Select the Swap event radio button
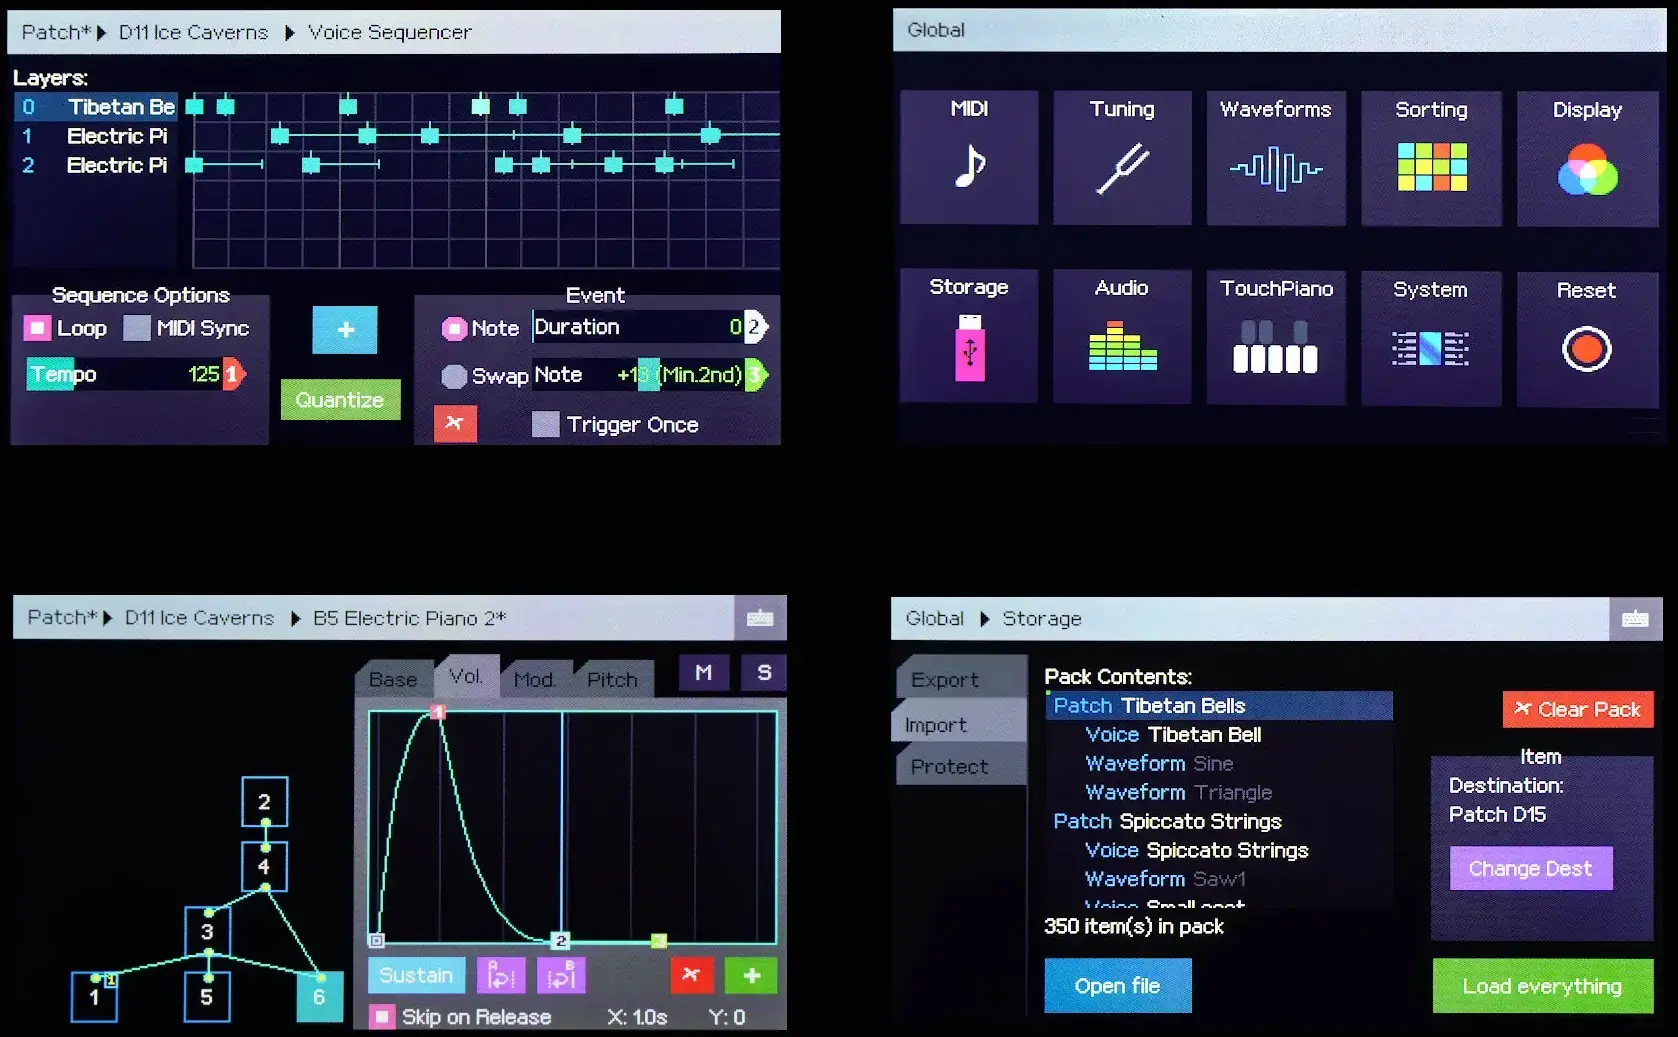This screenshot has height=1037, width=1678. (454, 376)
